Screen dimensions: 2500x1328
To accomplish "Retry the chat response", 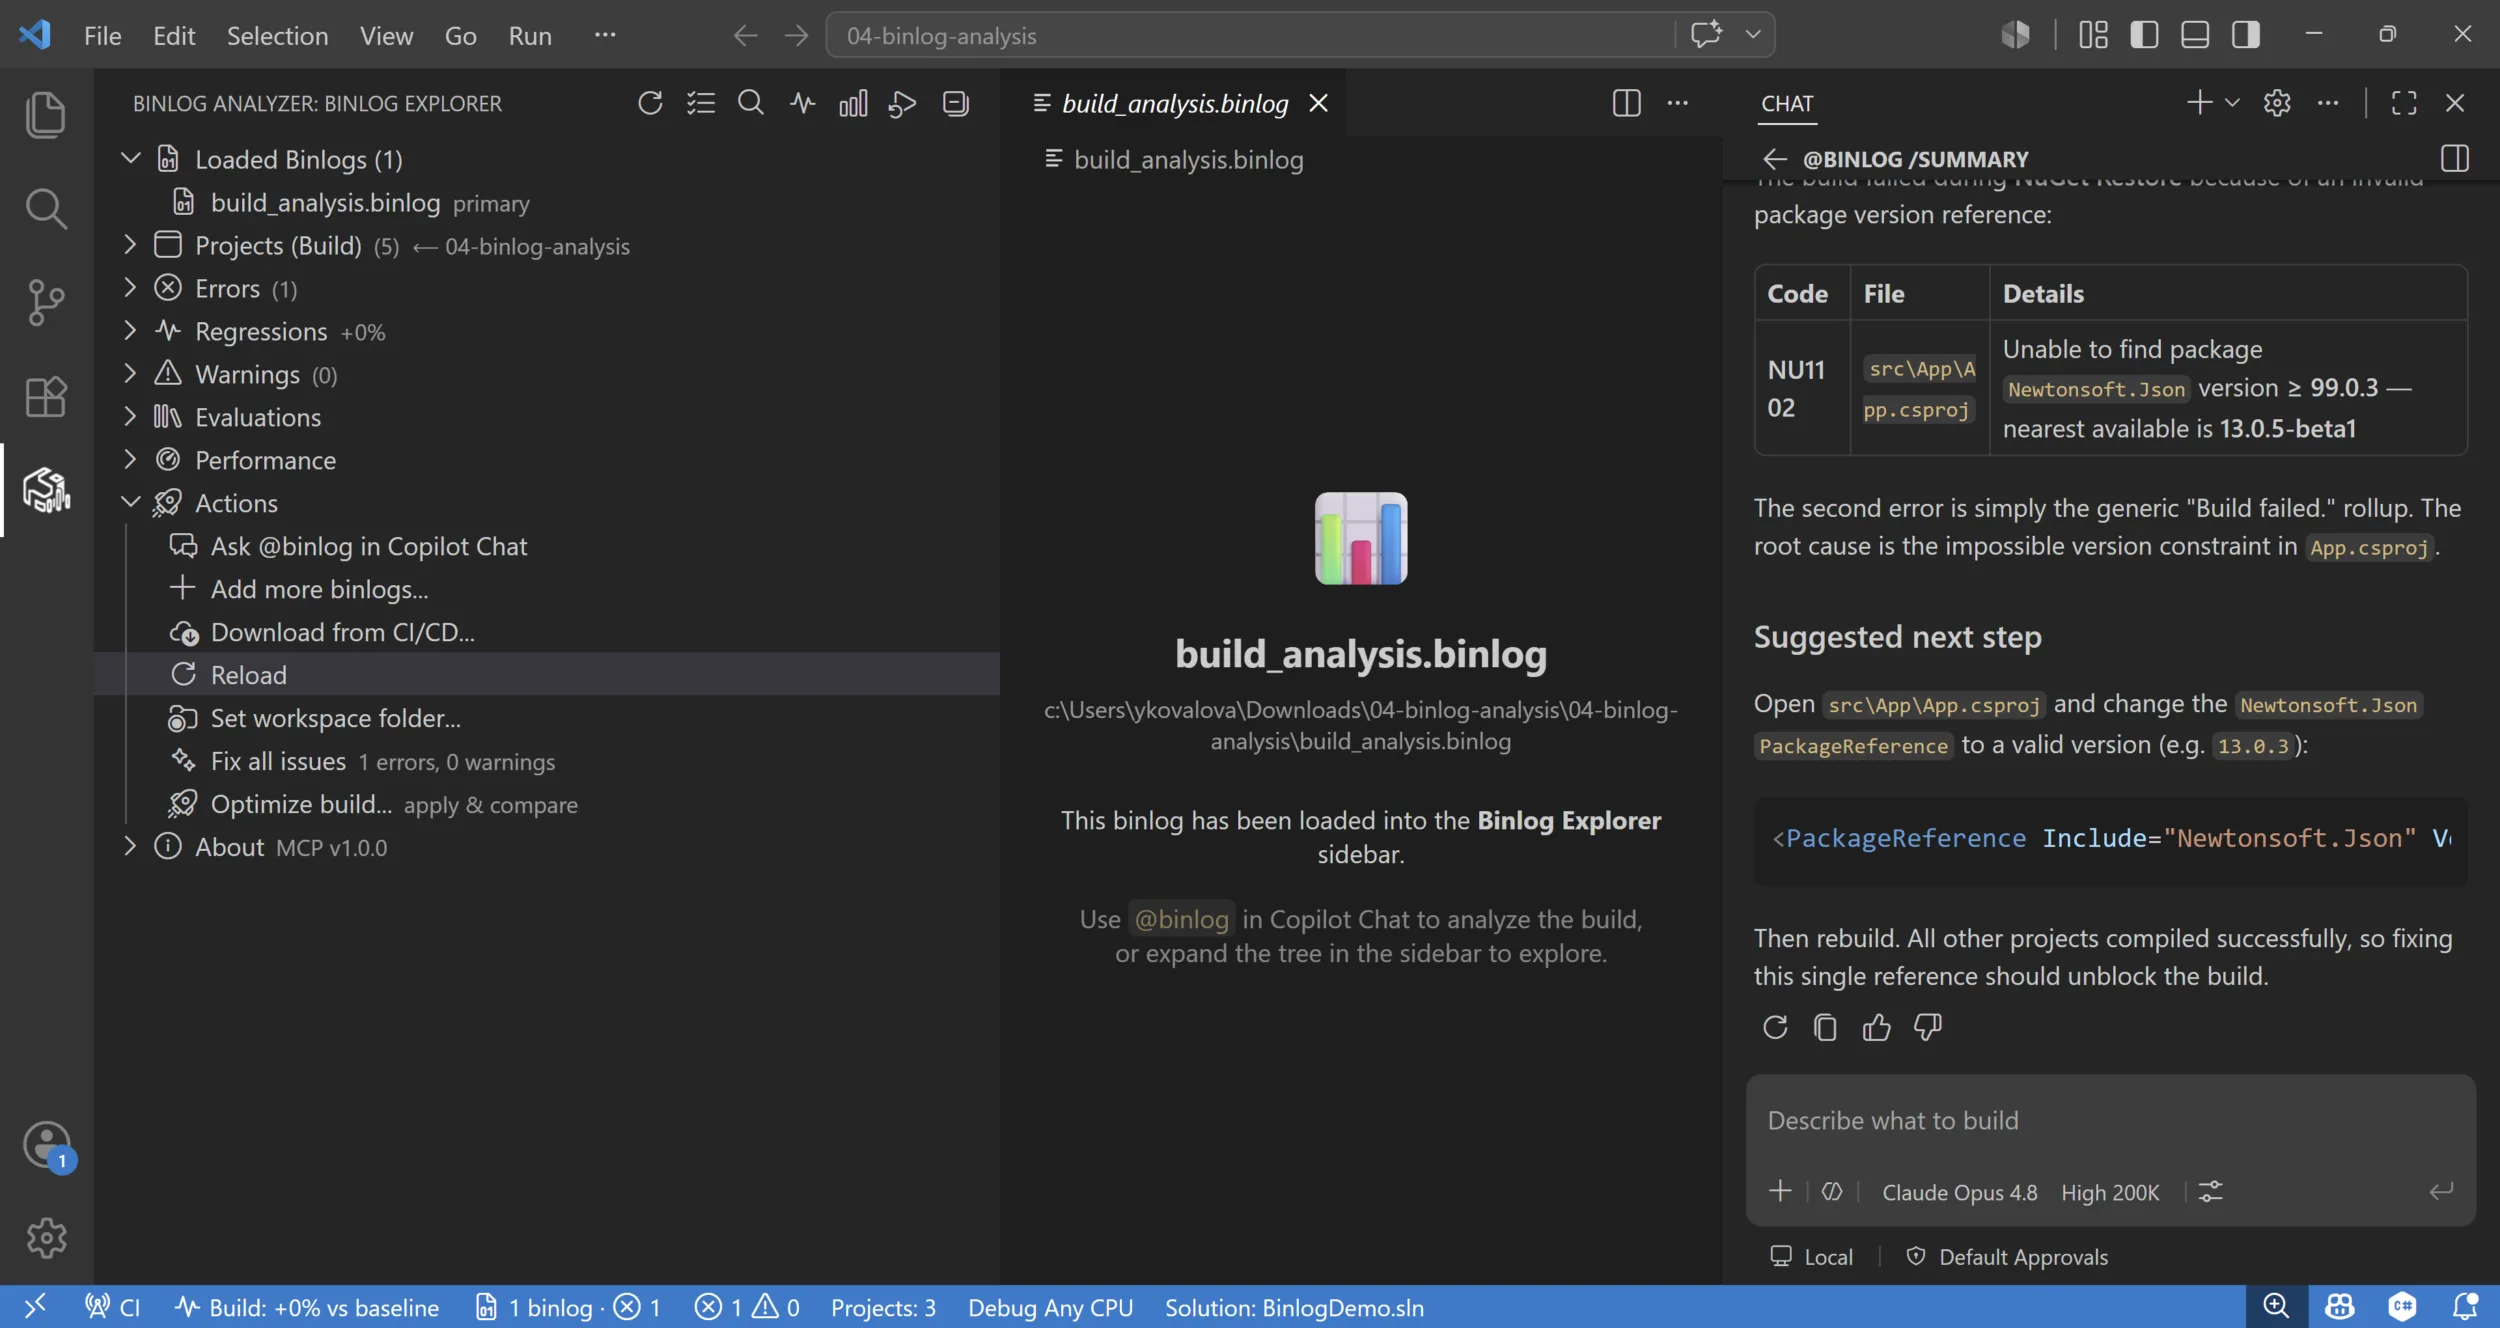I will tap(1775, 1027).
